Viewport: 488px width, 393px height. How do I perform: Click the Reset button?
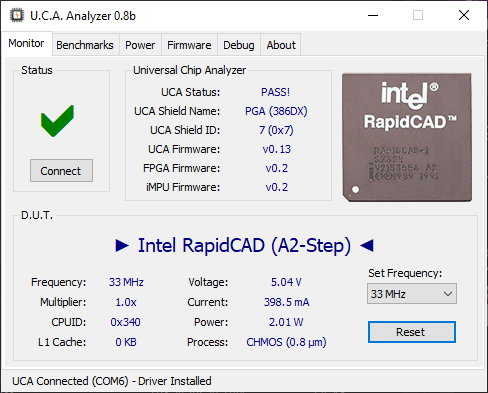click(x=412, y=332)
